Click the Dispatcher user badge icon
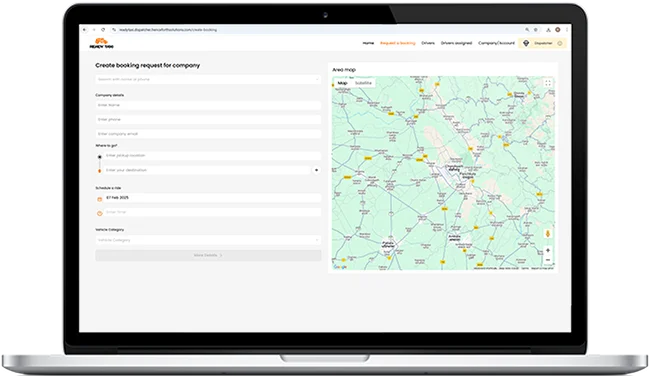Image resolution: width=650 pixels, height=376 pixels. pyautogui.click(x=526, y=43)
